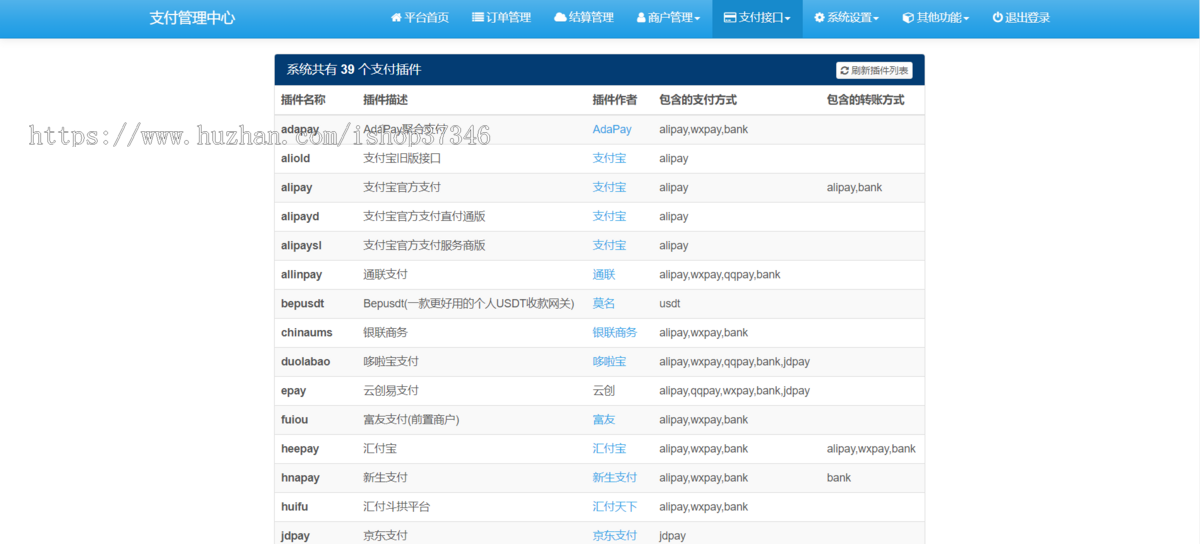This screenshot has width=1200, height=544.
Task: Select the fuiou plugin name
Action: point(295,419)
